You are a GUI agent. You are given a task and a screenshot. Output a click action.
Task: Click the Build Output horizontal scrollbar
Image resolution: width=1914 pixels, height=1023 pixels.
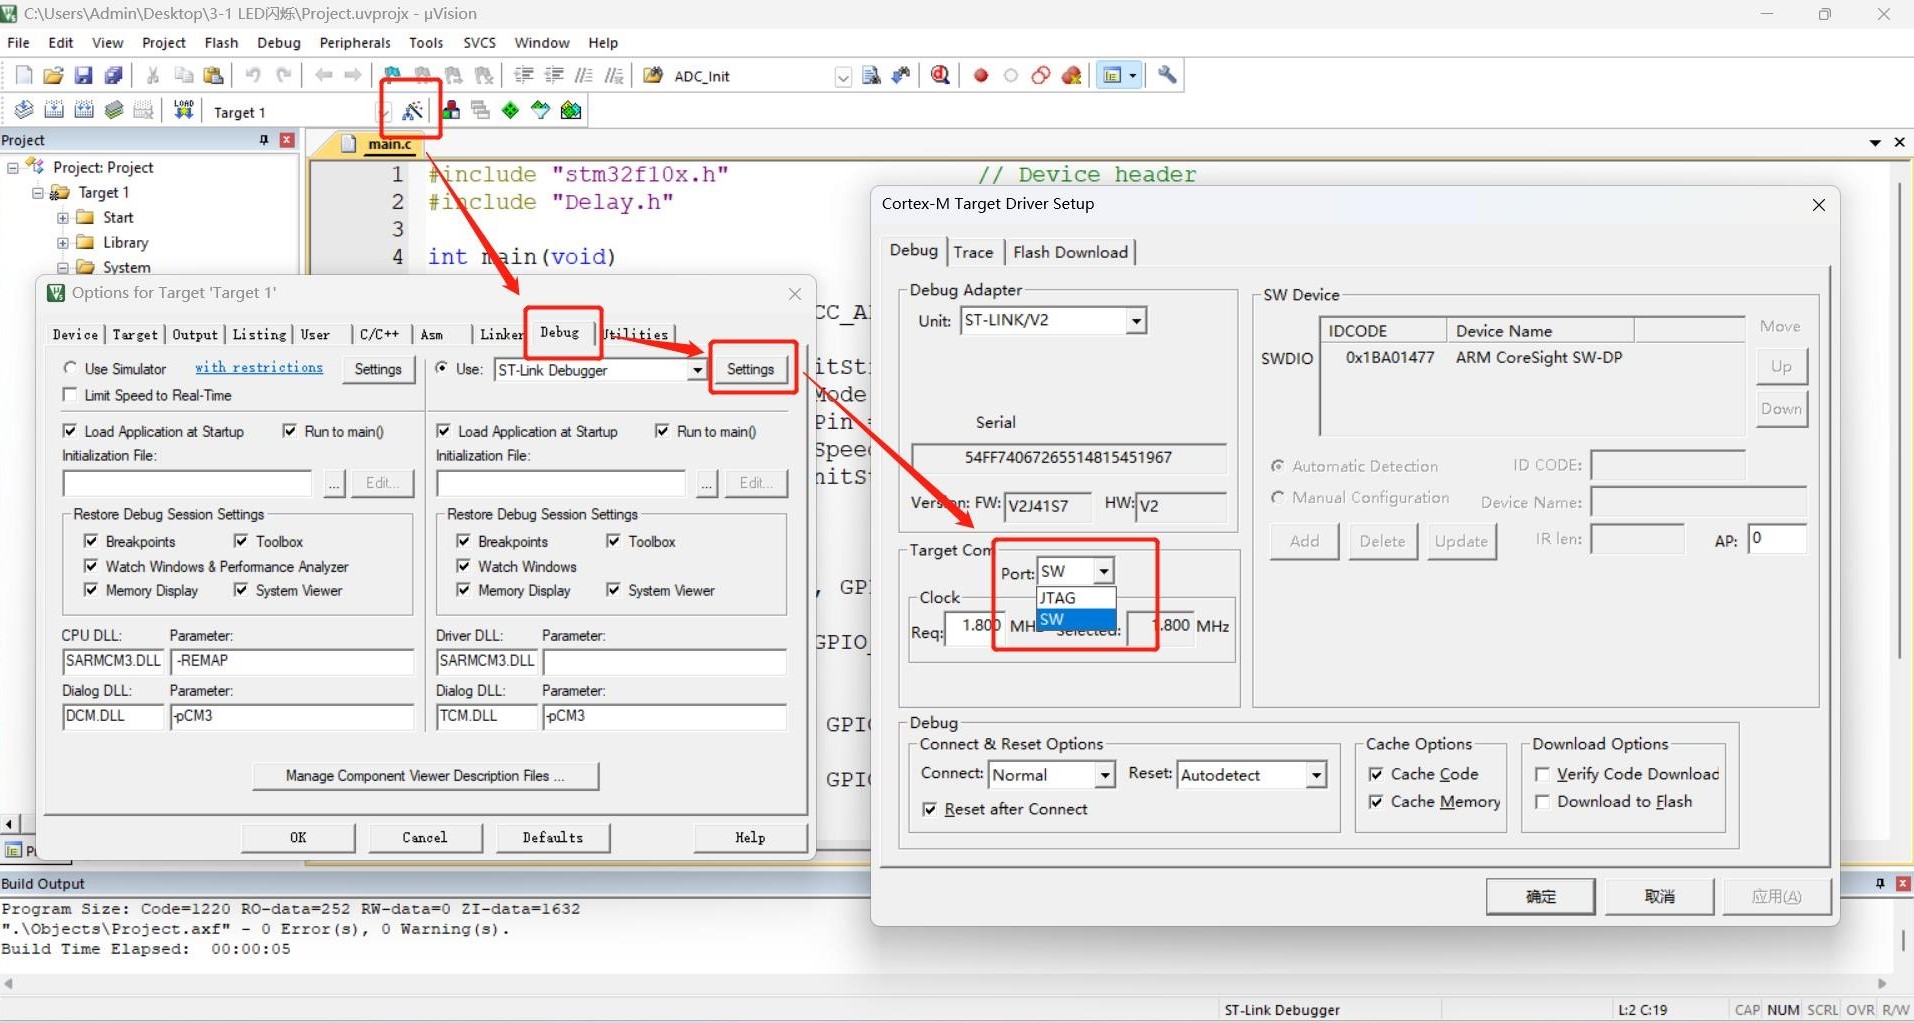coord(945,984)
